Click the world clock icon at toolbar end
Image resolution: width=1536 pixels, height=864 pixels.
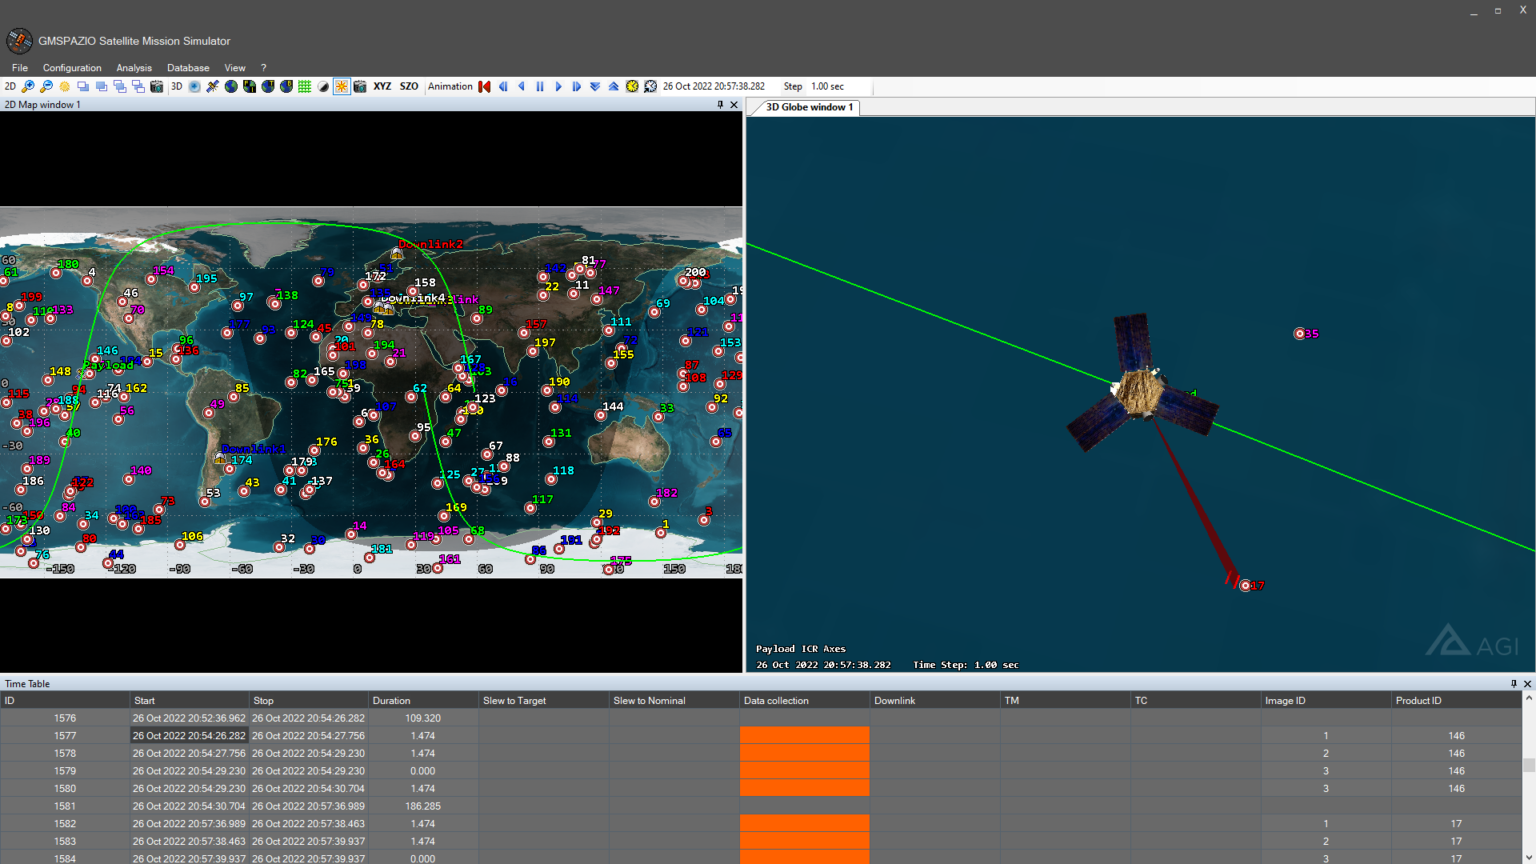coord(650,86)
